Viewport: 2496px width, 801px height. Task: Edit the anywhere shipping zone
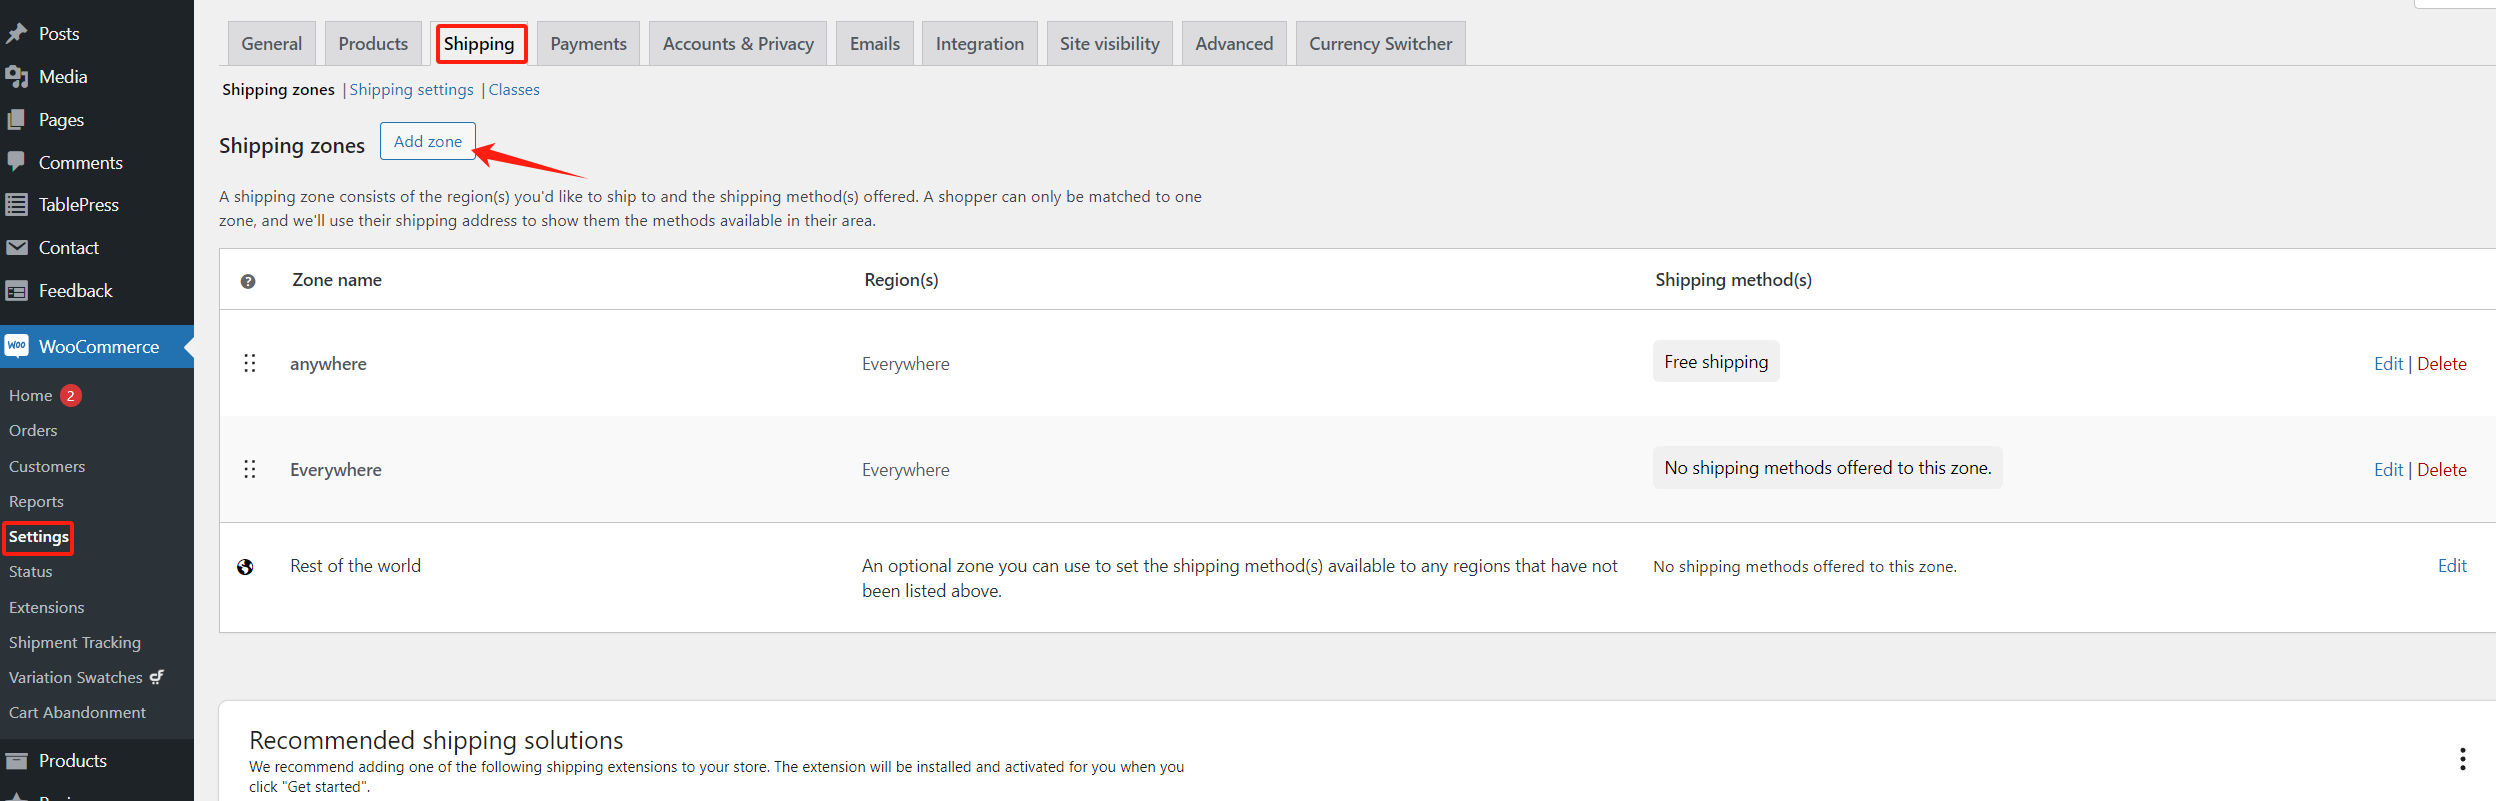coord(2387,364)
